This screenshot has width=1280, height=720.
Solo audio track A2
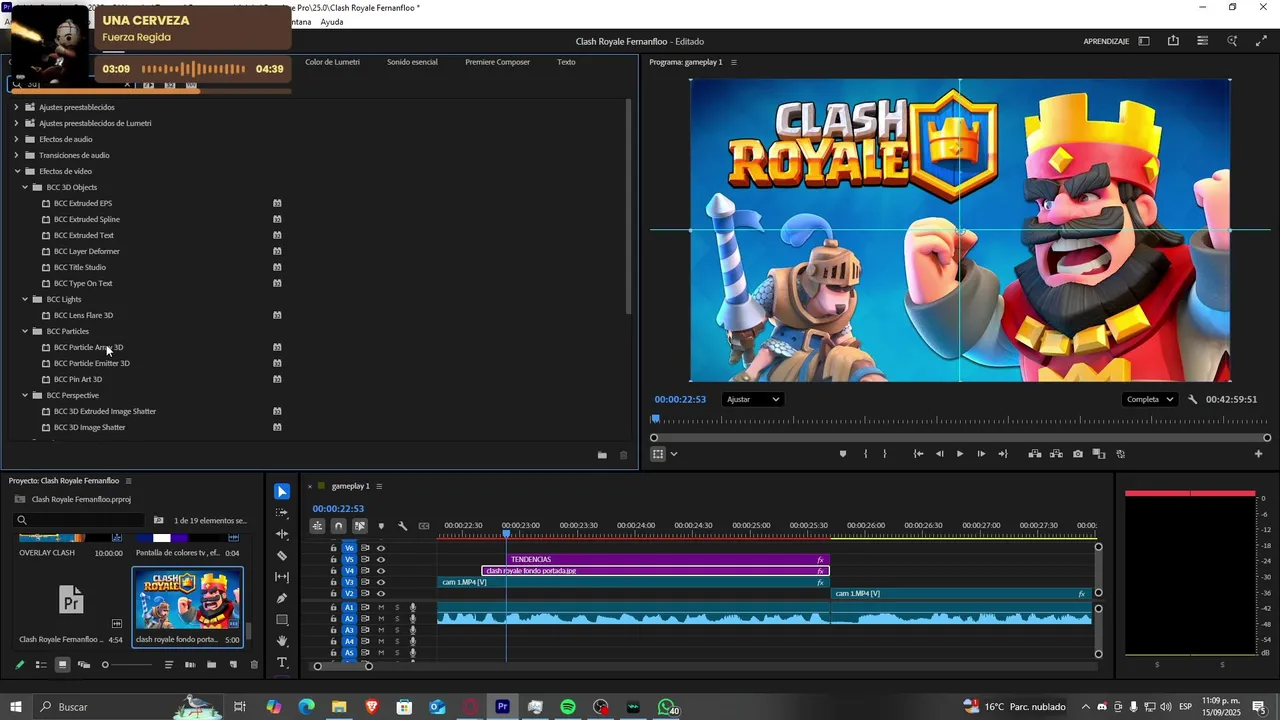397,619
